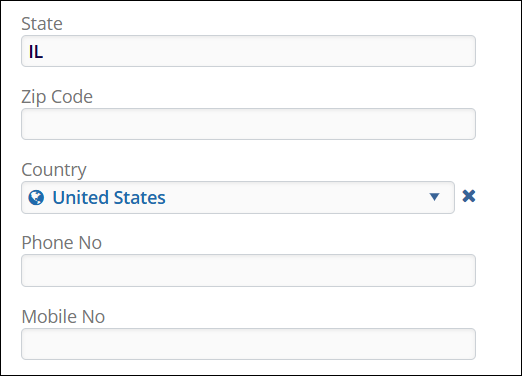Click the globe icon in Country field
This screenshot has width=522, height=376.
click(36, 197)
